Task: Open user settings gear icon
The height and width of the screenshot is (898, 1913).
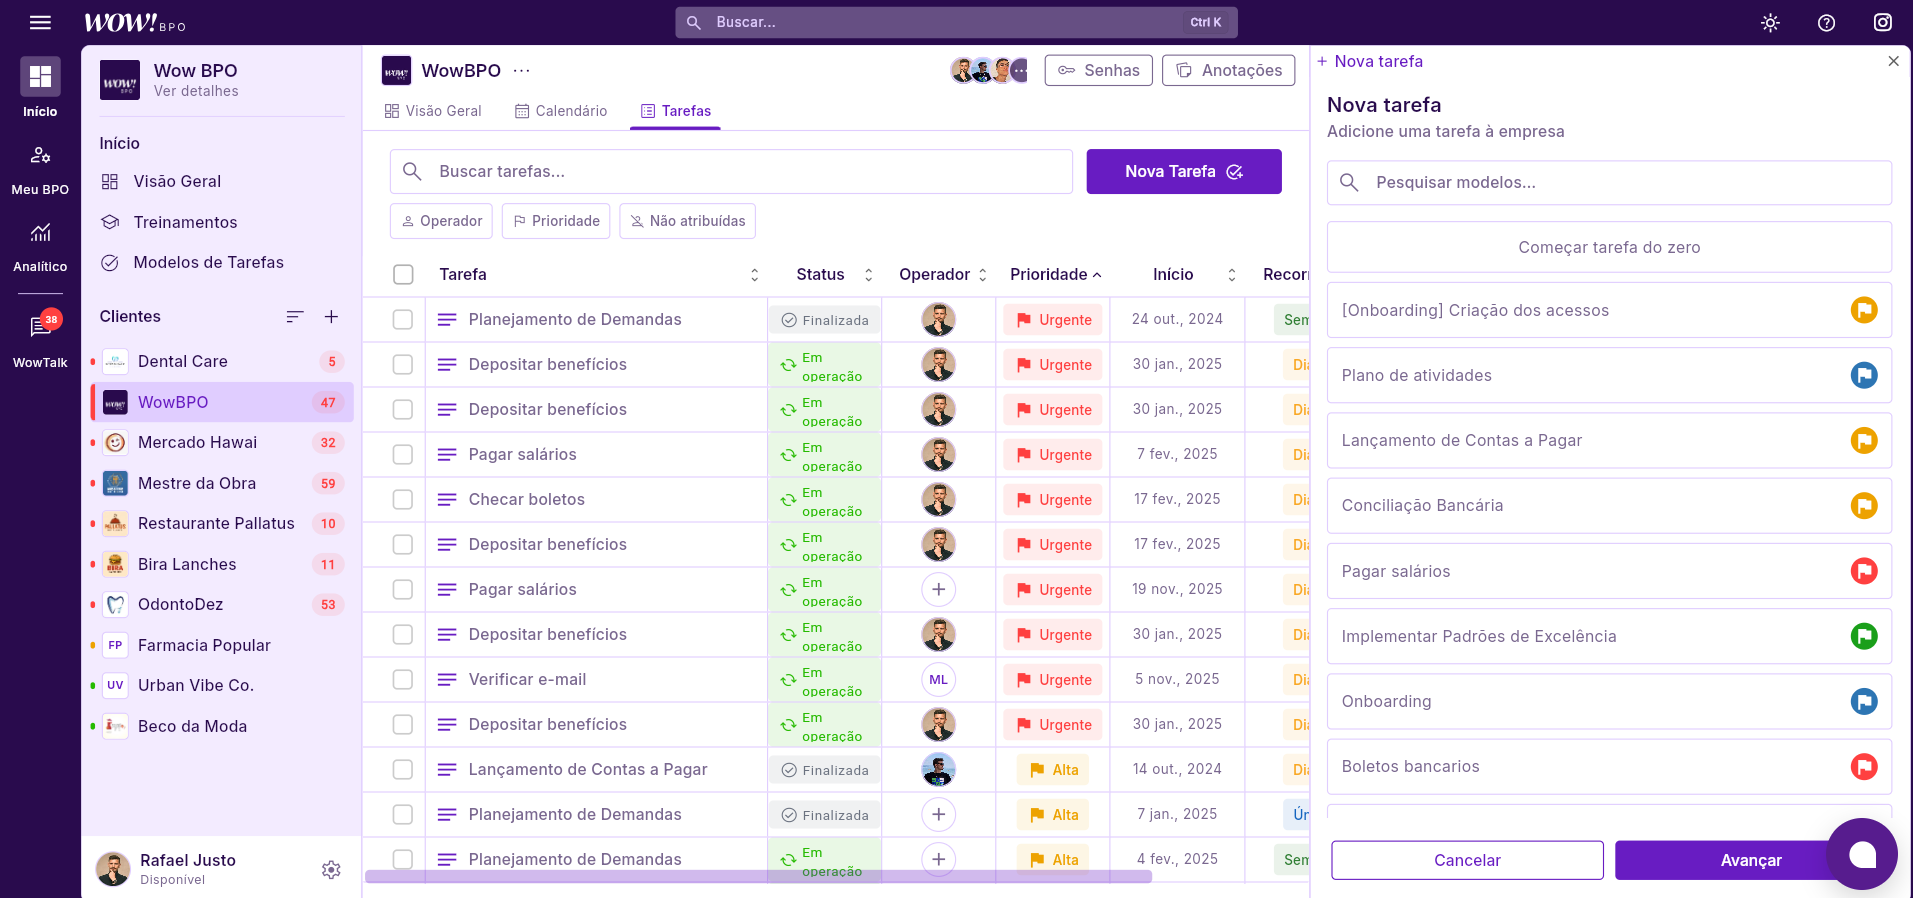Action: click(x=331, y=870)
